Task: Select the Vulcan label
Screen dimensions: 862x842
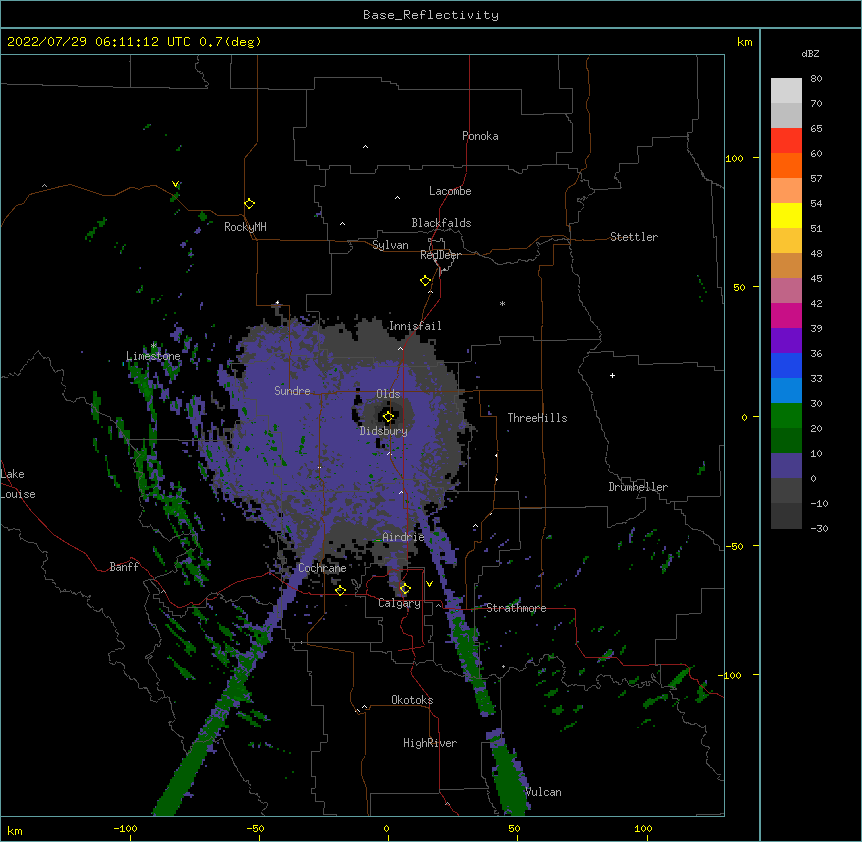Action: point(543,792)
